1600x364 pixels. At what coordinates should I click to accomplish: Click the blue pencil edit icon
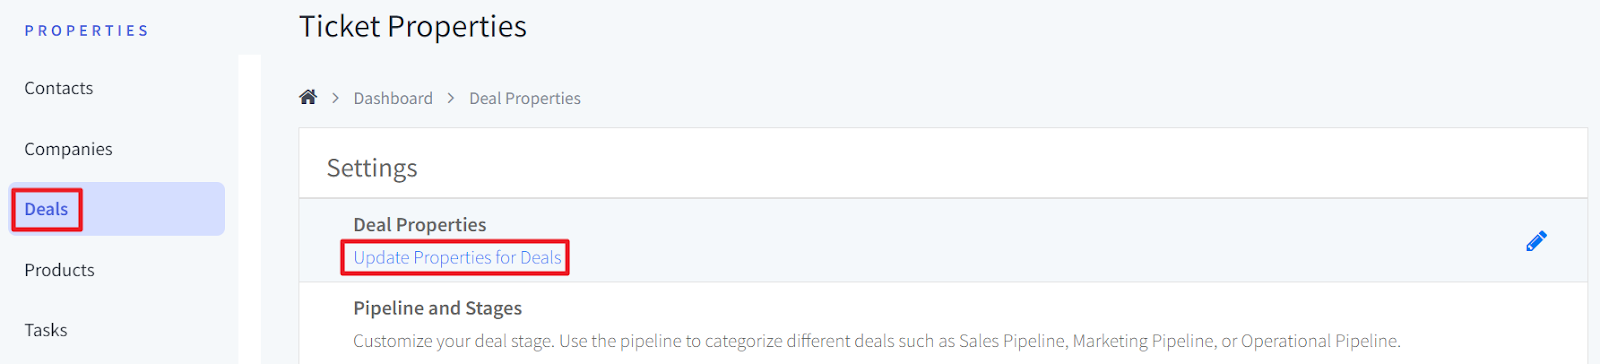coord(1536,241)
